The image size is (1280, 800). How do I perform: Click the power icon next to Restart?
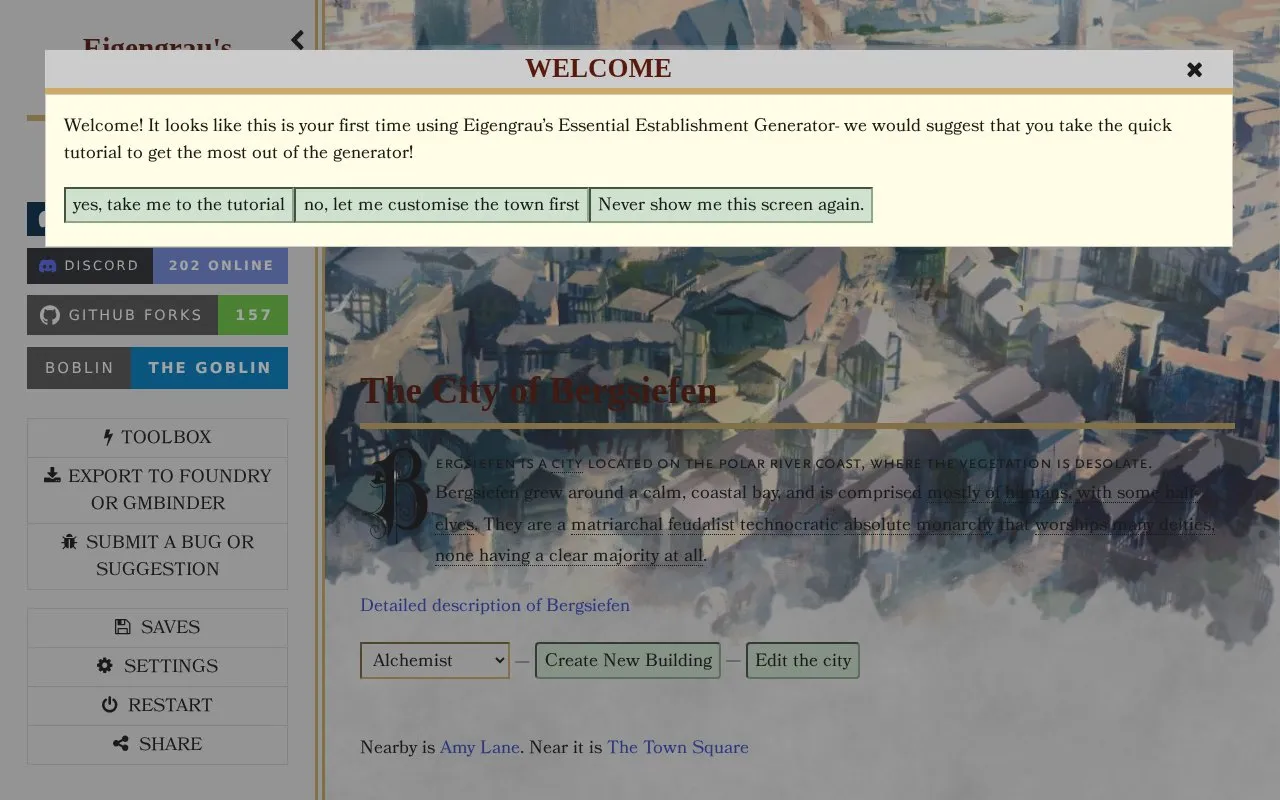(x=110, y=705)
